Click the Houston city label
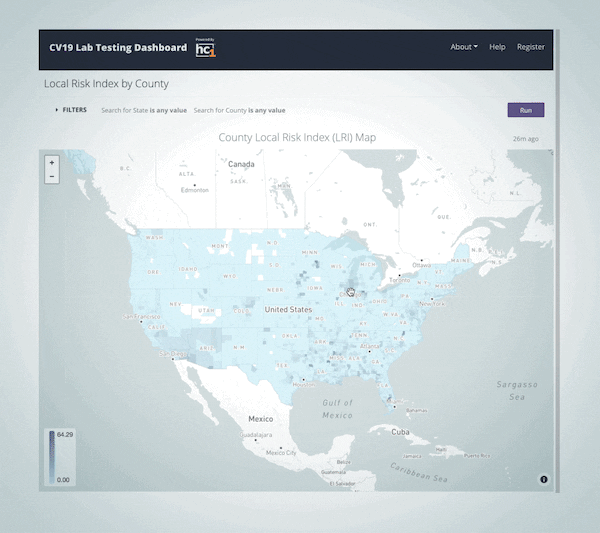 point(303,385)
